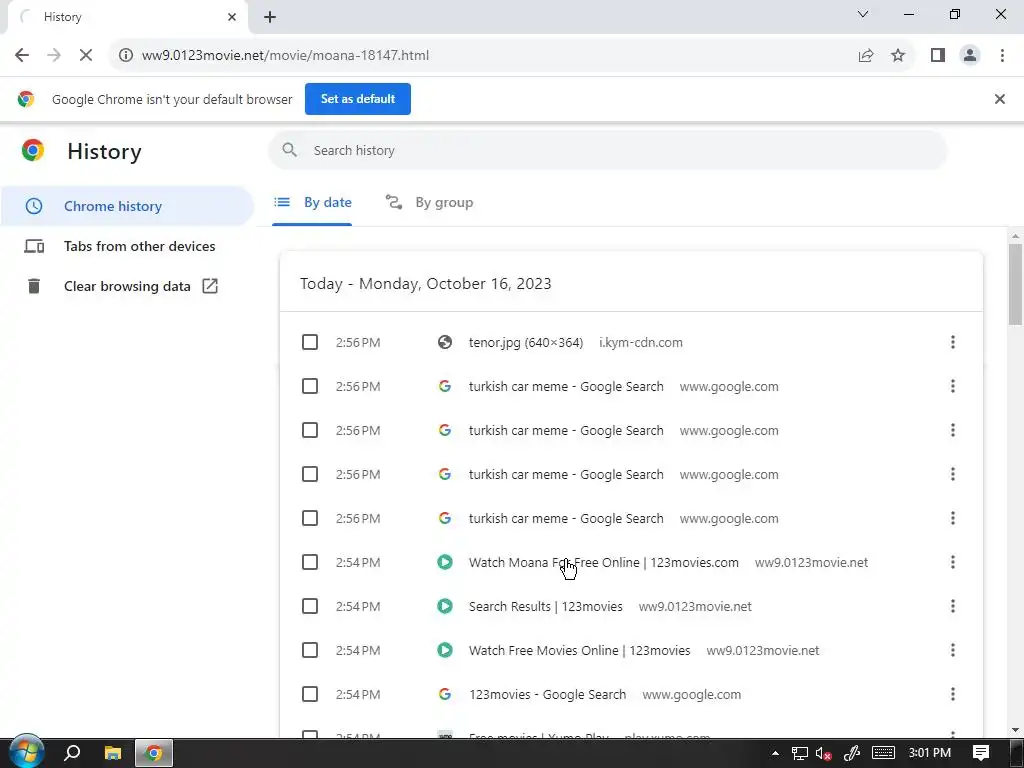Open the side panel icon
1024x768 pixels.
point(938,56)
